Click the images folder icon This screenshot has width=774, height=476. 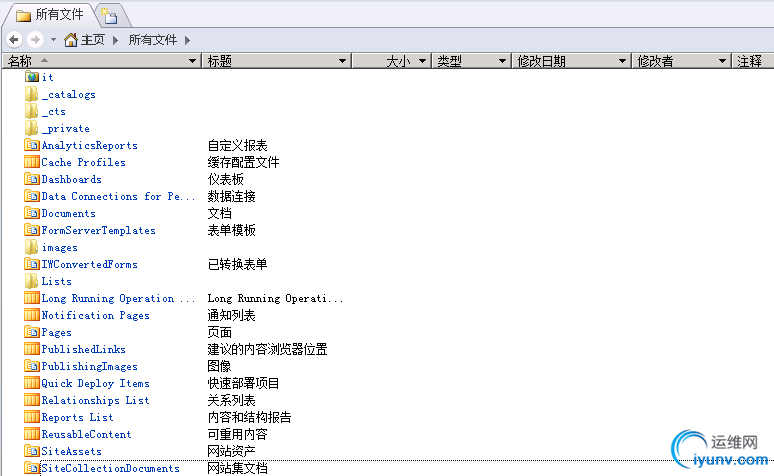pyautogui.click(x=31, y=247)
